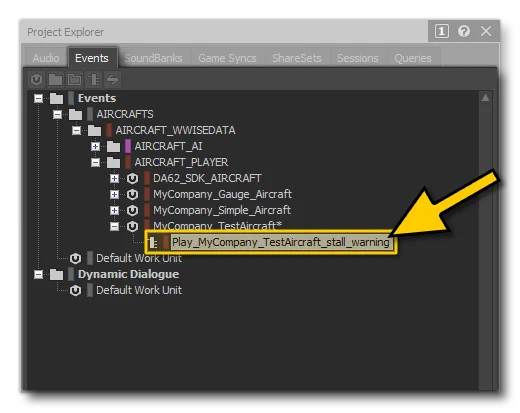The width and height of the screenshot is (520, 413).
Task: Click the new Work Unit toolbar icon
Action: (x=36, y=80)
